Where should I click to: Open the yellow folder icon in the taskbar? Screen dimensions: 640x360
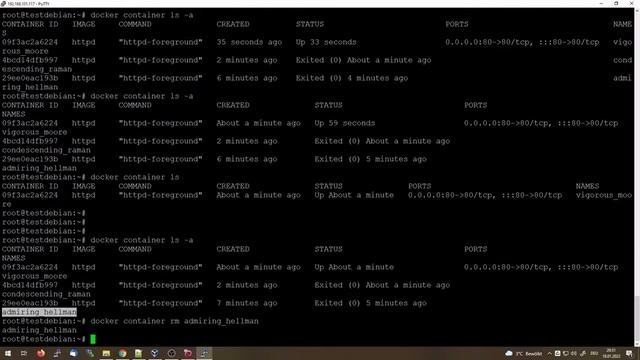coord(106,353)
